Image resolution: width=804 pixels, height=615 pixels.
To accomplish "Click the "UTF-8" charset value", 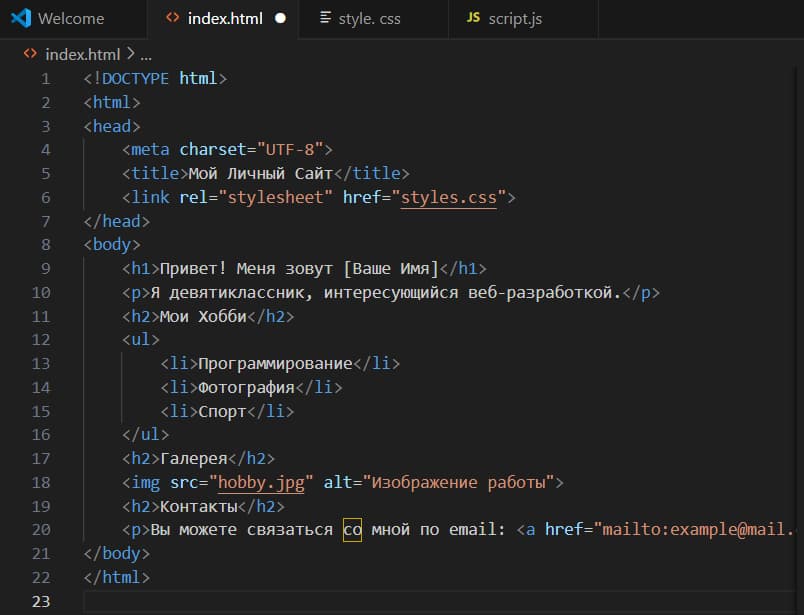I will point(290,150).
